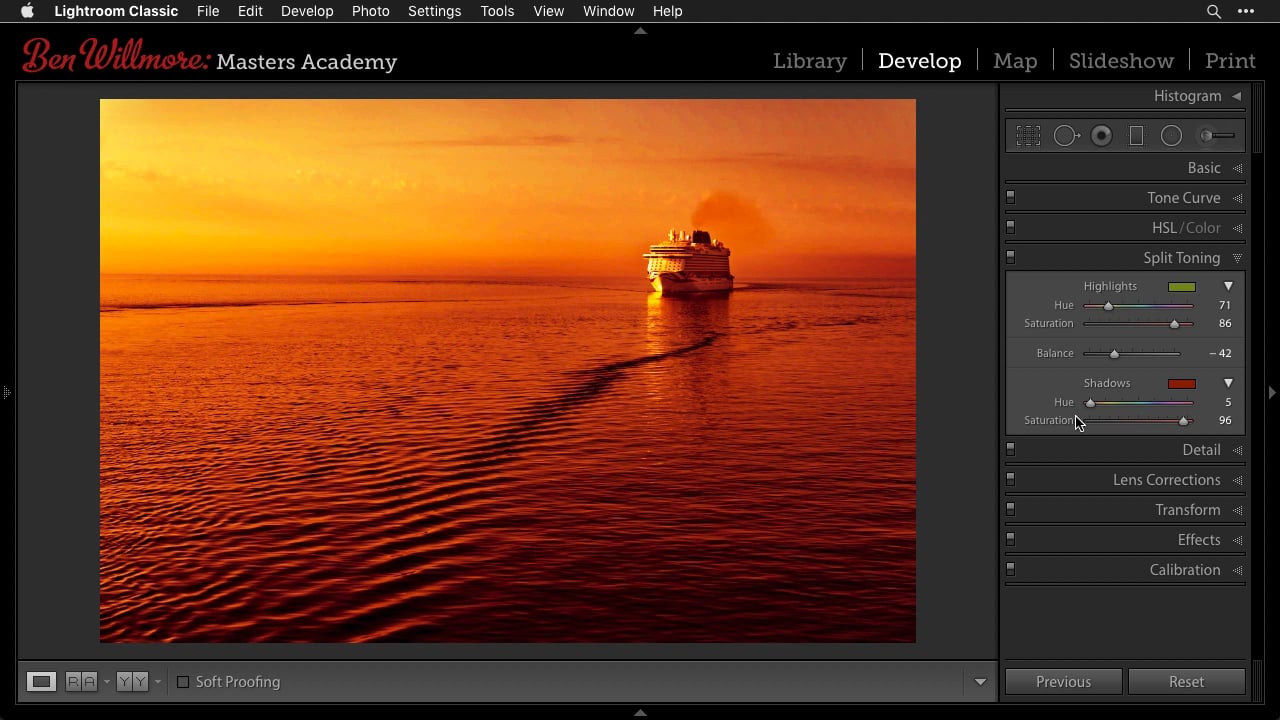Open the File menu
1280x720 pixels.
[x=208, y=11]
